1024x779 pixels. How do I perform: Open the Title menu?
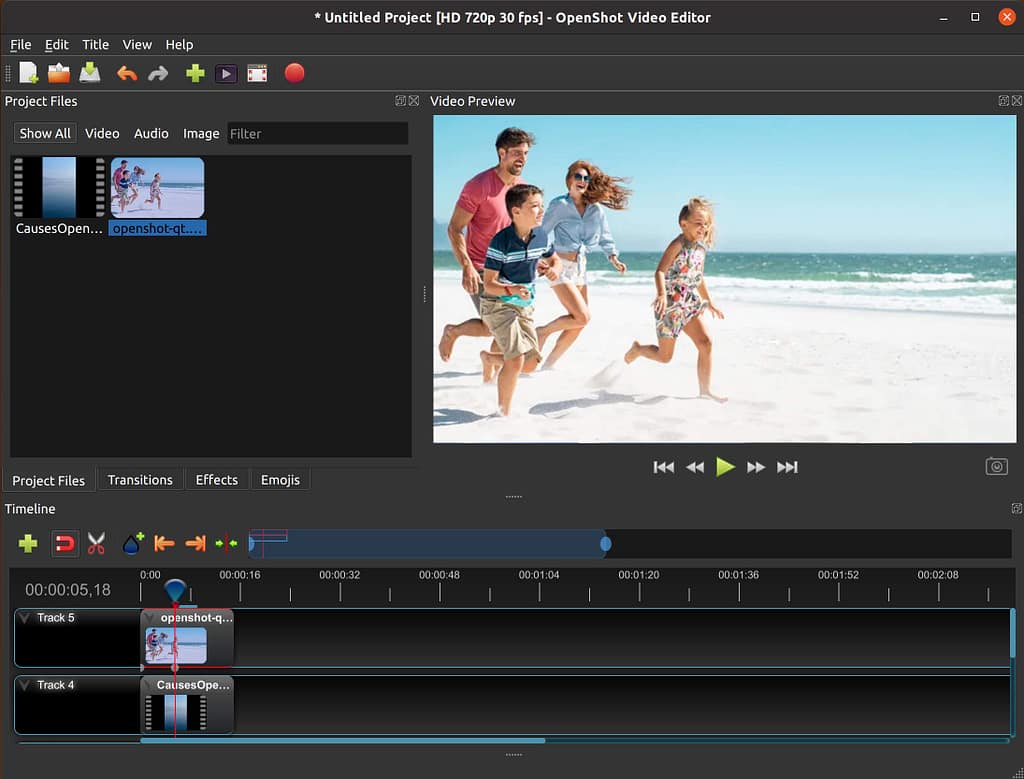[x=95, y=44]
